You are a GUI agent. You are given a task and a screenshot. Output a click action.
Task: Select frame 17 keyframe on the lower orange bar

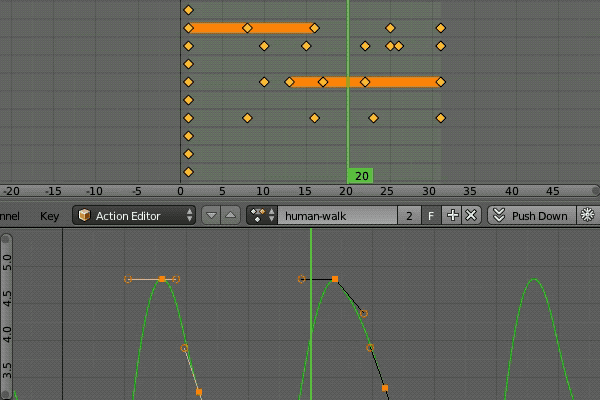323,82
